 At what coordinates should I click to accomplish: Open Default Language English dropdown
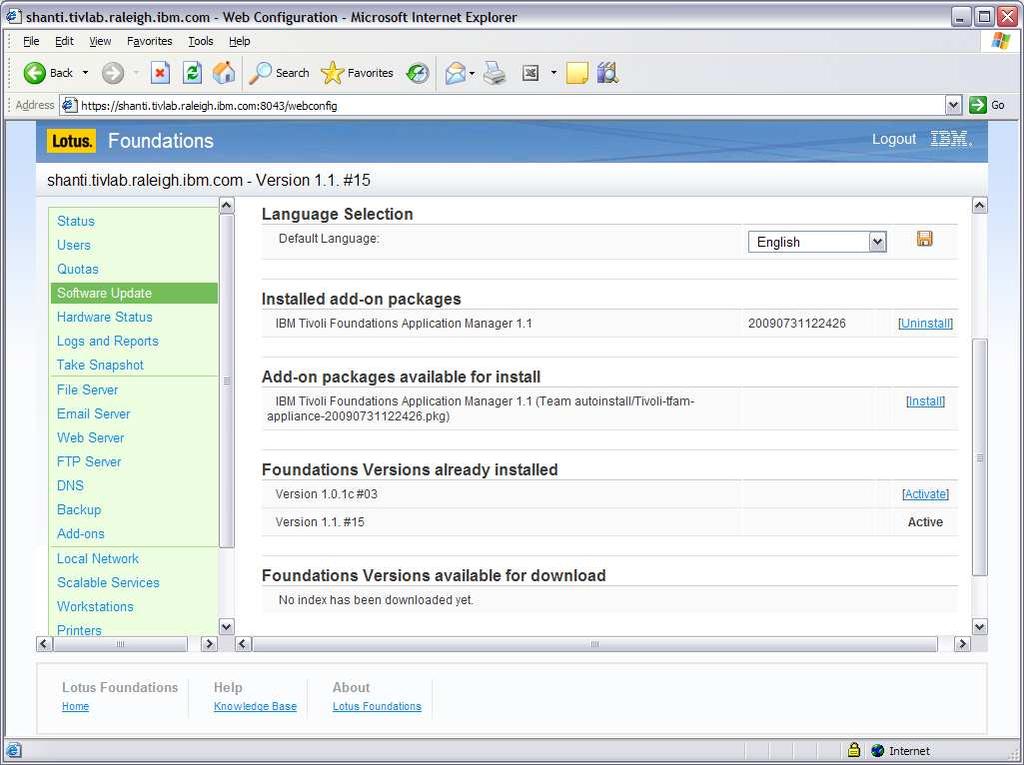coord(878,242)
